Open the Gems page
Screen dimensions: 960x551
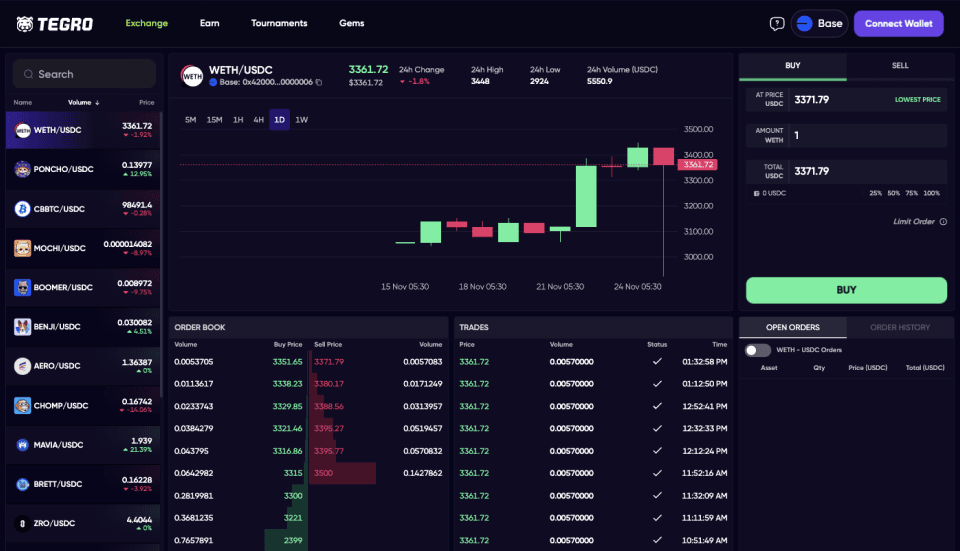[x=351, y=23]
